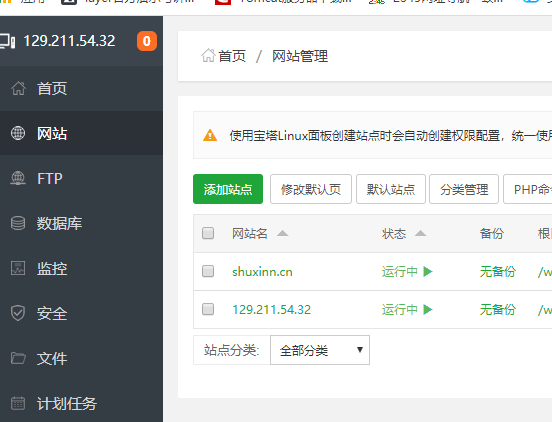Viewport: 552px width, 422px height.
Task: Click 运行中 status for 129.211.54.32
Action: [x=400, y=310]
